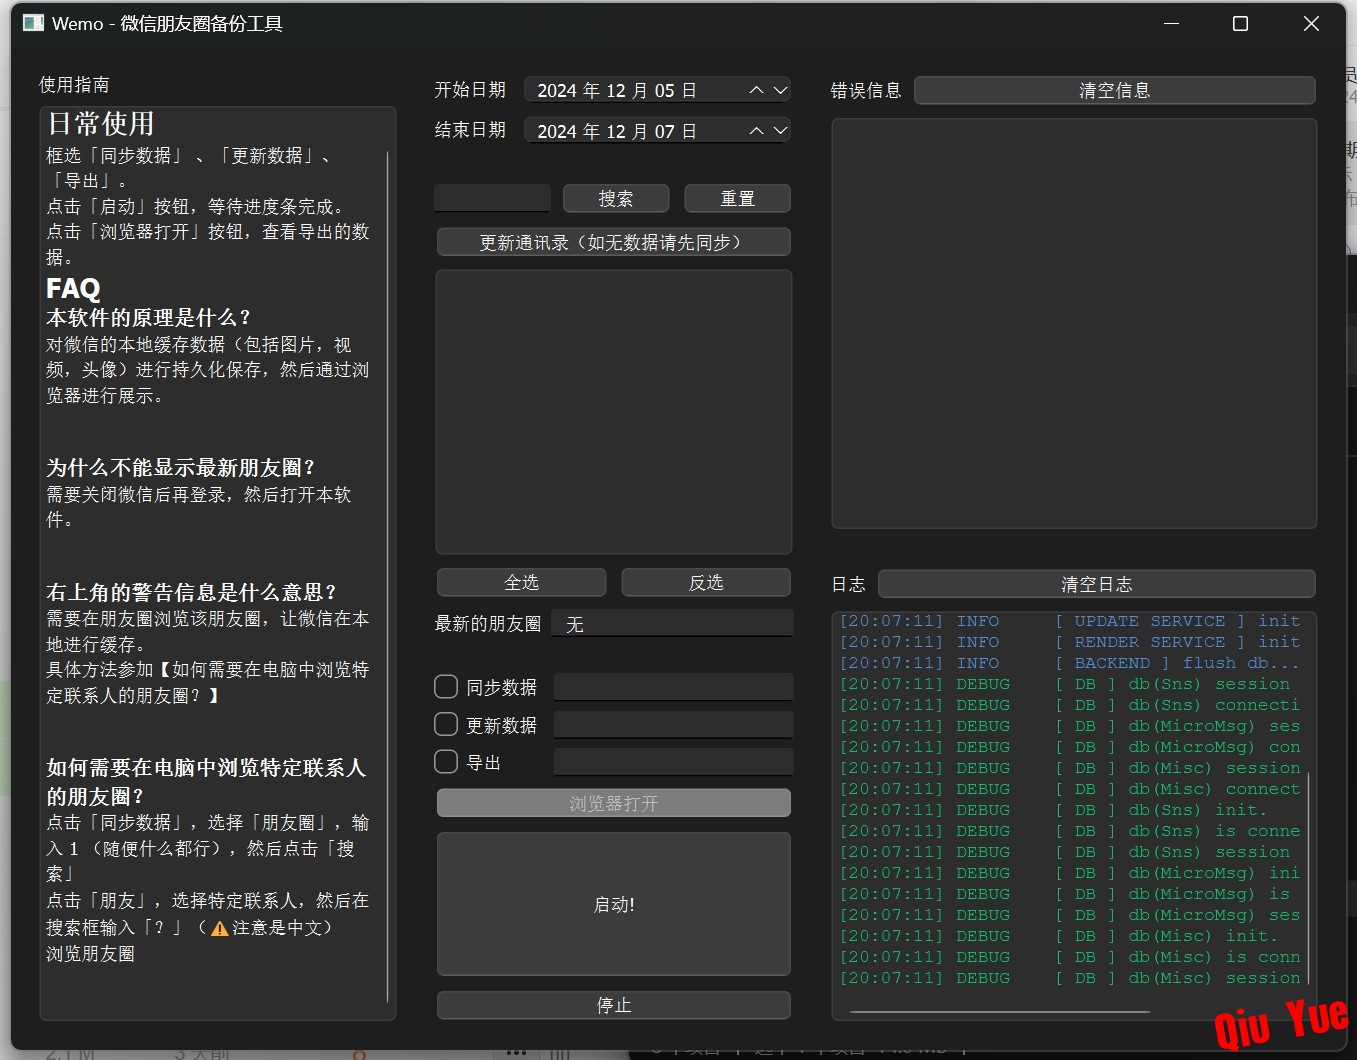Click 更新通讯录 (如无数据请先同步) button
This screenshot has height=1060, width=1357.
[614, 242]
